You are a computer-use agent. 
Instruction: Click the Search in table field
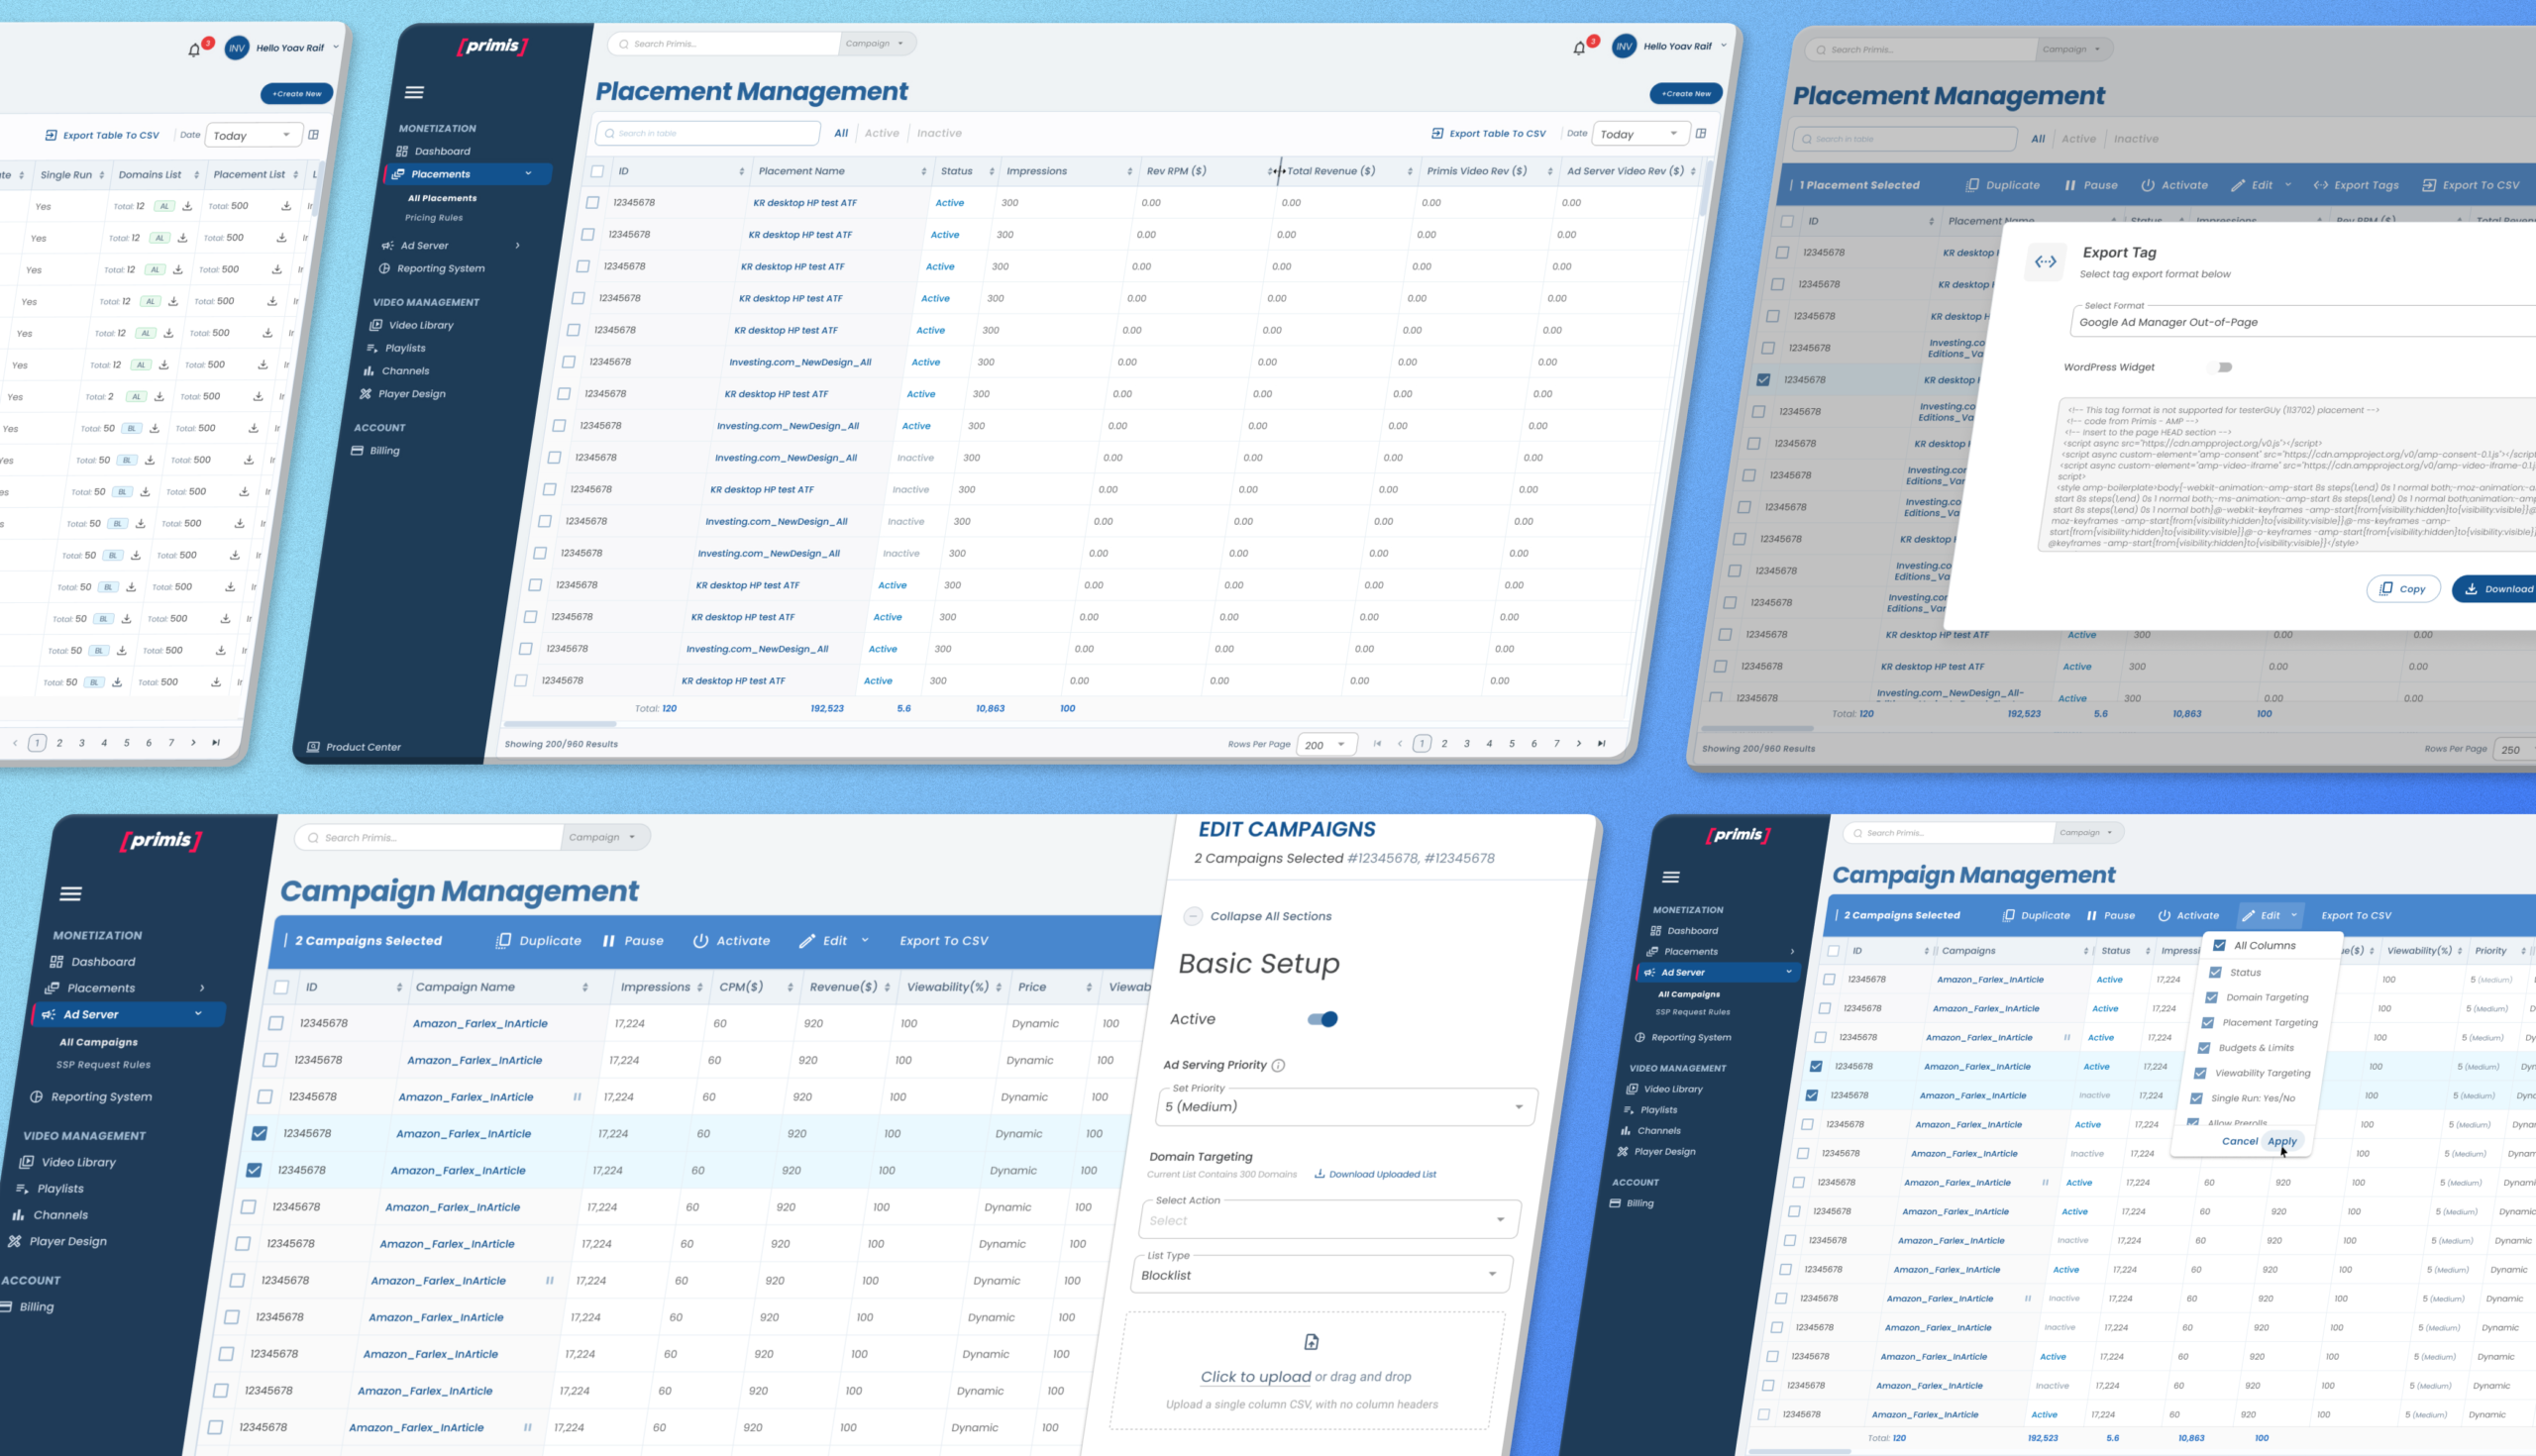708,133
